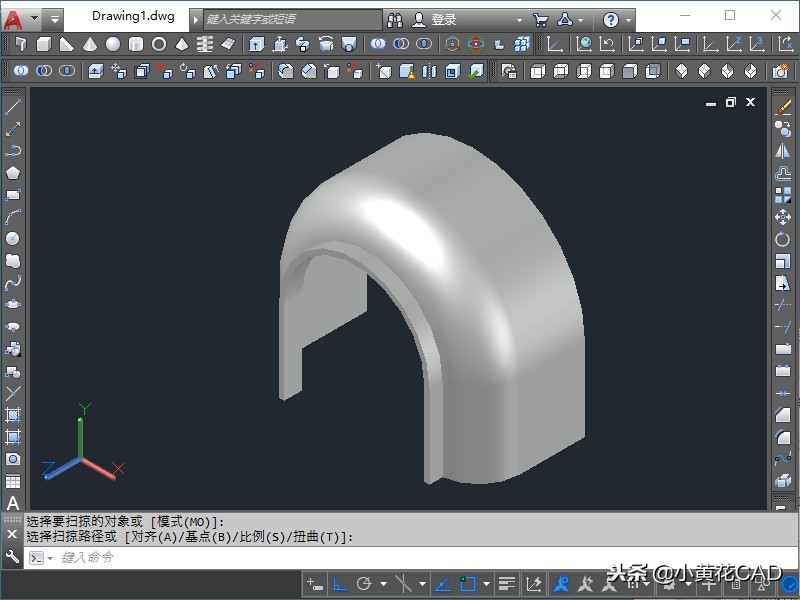
Task: Click the 登录 sign-in button
Action: pos(443,19)
